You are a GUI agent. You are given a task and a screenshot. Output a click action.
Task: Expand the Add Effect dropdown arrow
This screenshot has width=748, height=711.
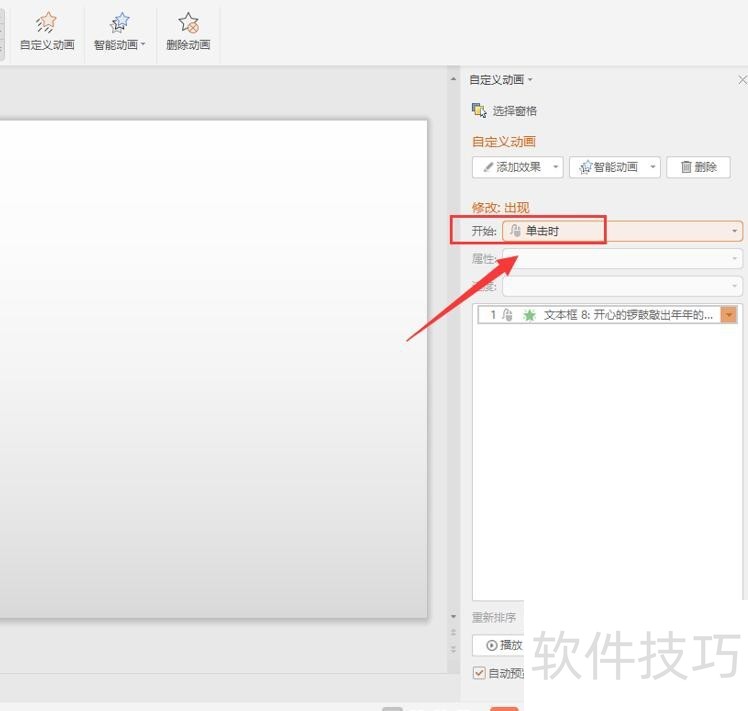click(556, 167)
